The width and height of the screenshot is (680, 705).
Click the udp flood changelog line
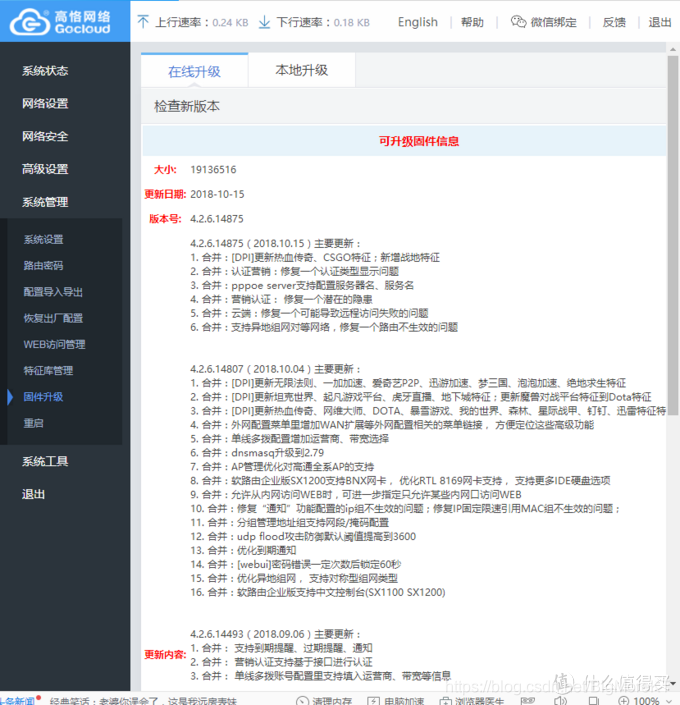[x=303, y=536]
